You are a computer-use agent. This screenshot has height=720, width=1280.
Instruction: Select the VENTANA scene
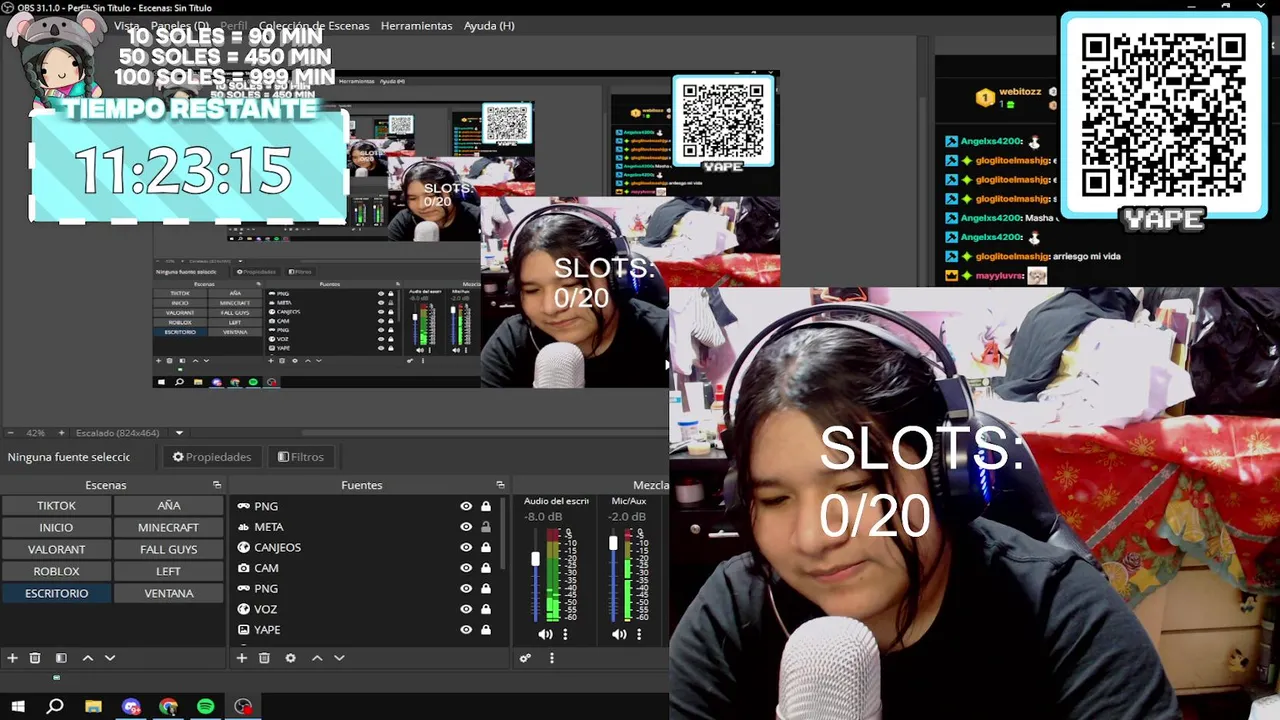click(x=168, y=593)
